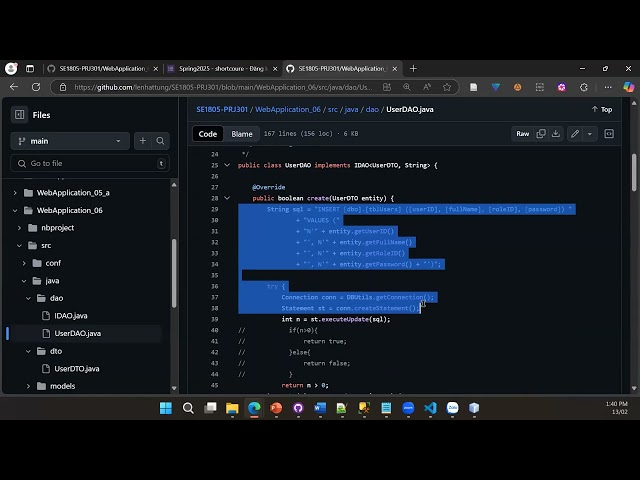
Task: Open edit options dropdown arrow beside pencil
Action: (x=590, y=133)
